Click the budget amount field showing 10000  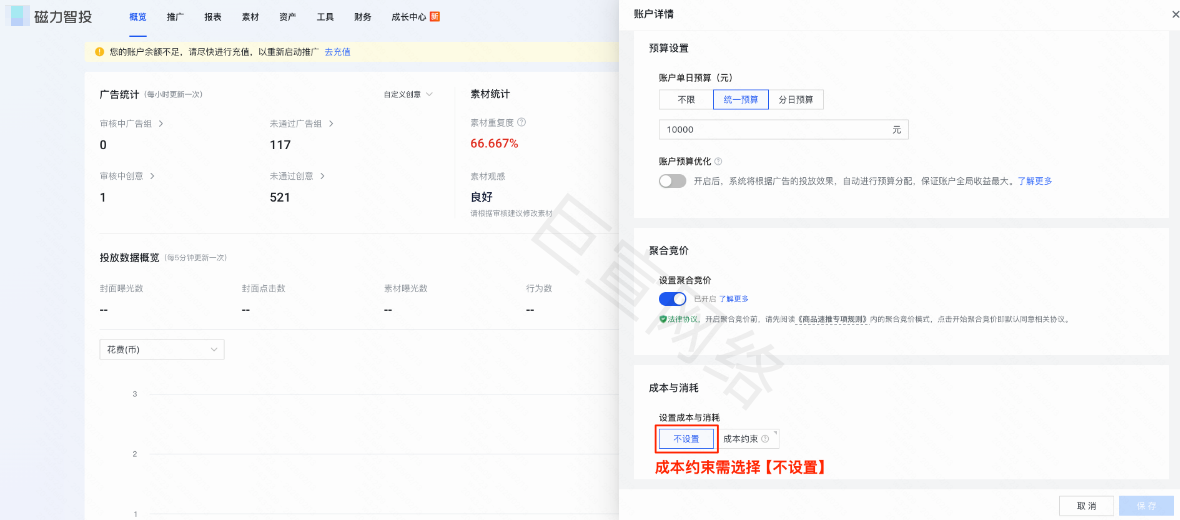[x=783, y=129]
